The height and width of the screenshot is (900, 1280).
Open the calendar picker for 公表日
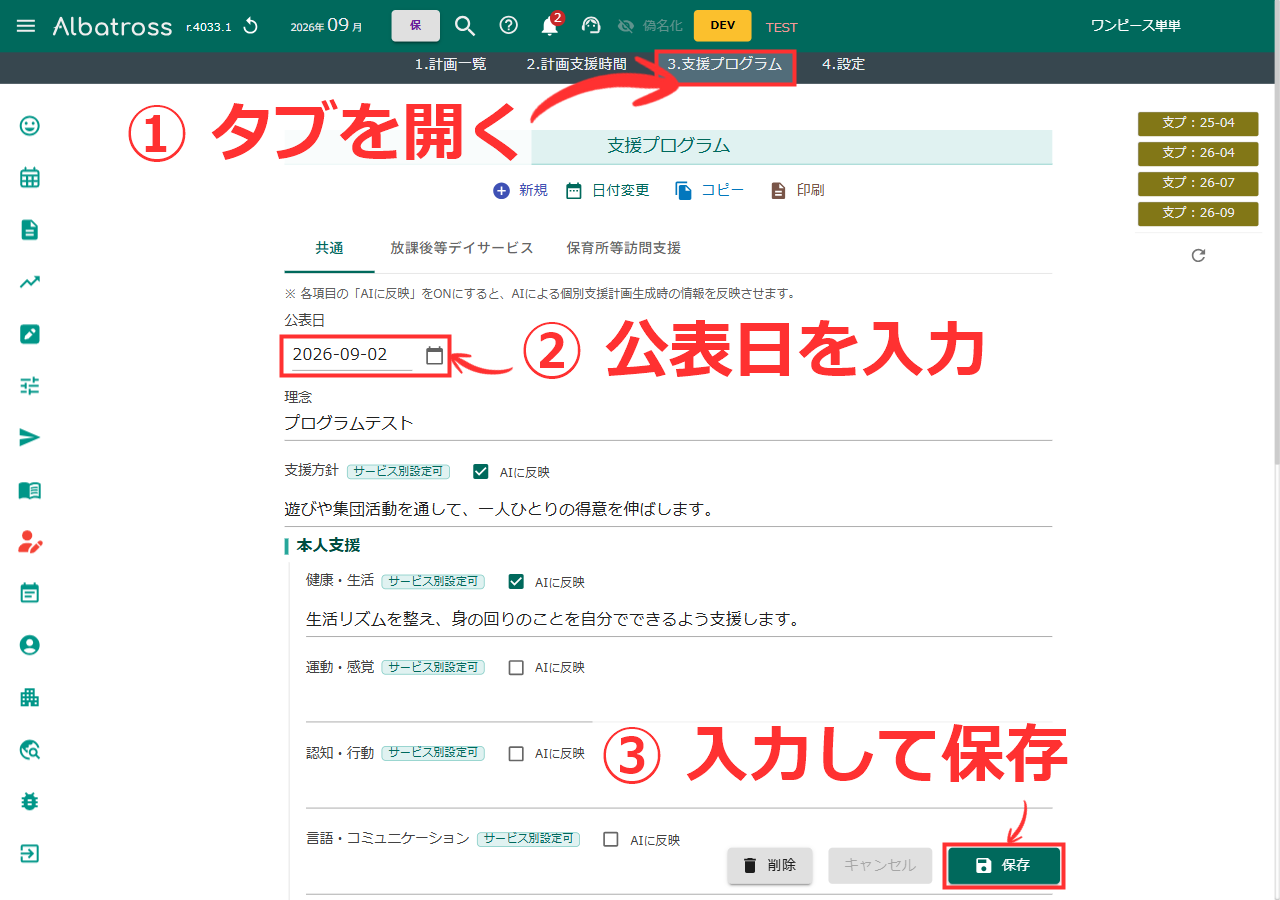tap(434, 355)
